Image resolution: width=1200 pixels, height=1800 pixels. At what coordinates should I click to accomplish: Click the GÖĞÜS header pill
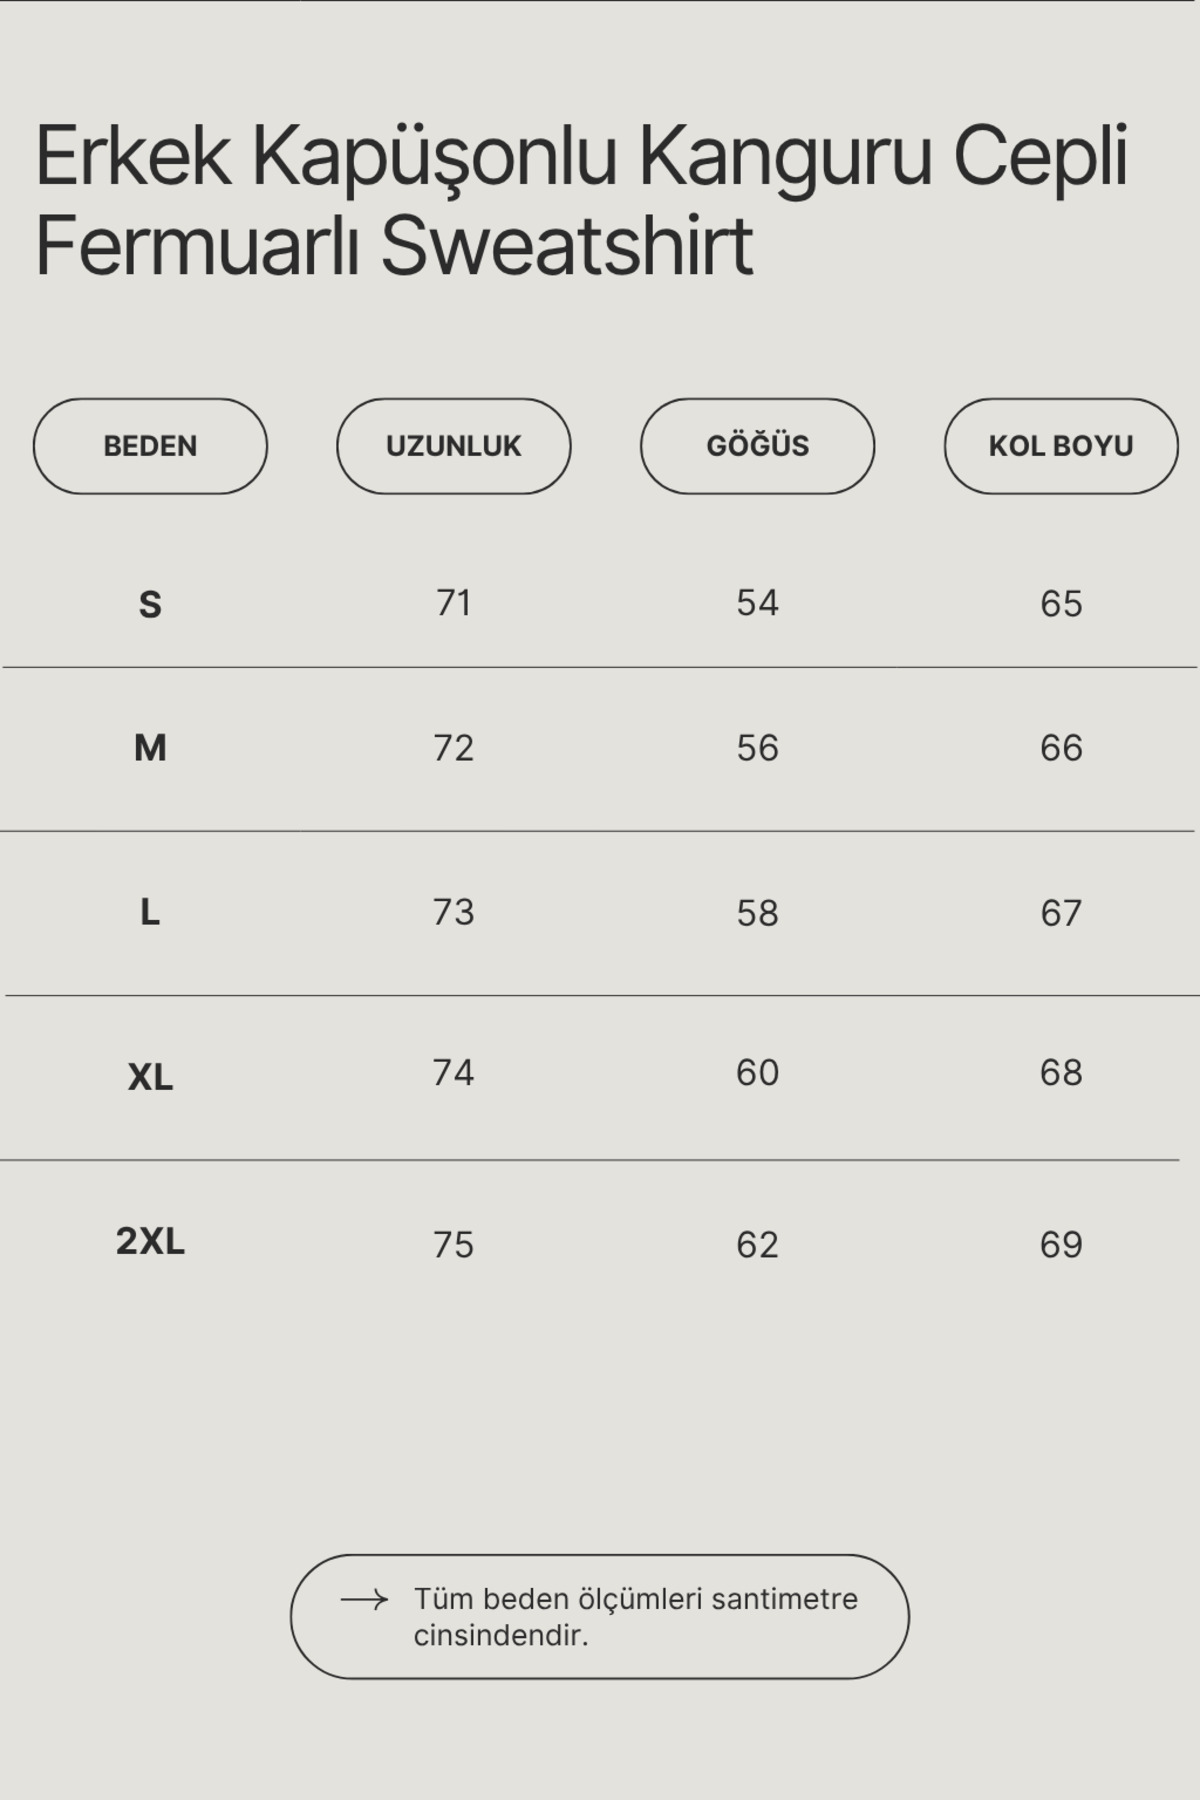click(x=757, y=446)
